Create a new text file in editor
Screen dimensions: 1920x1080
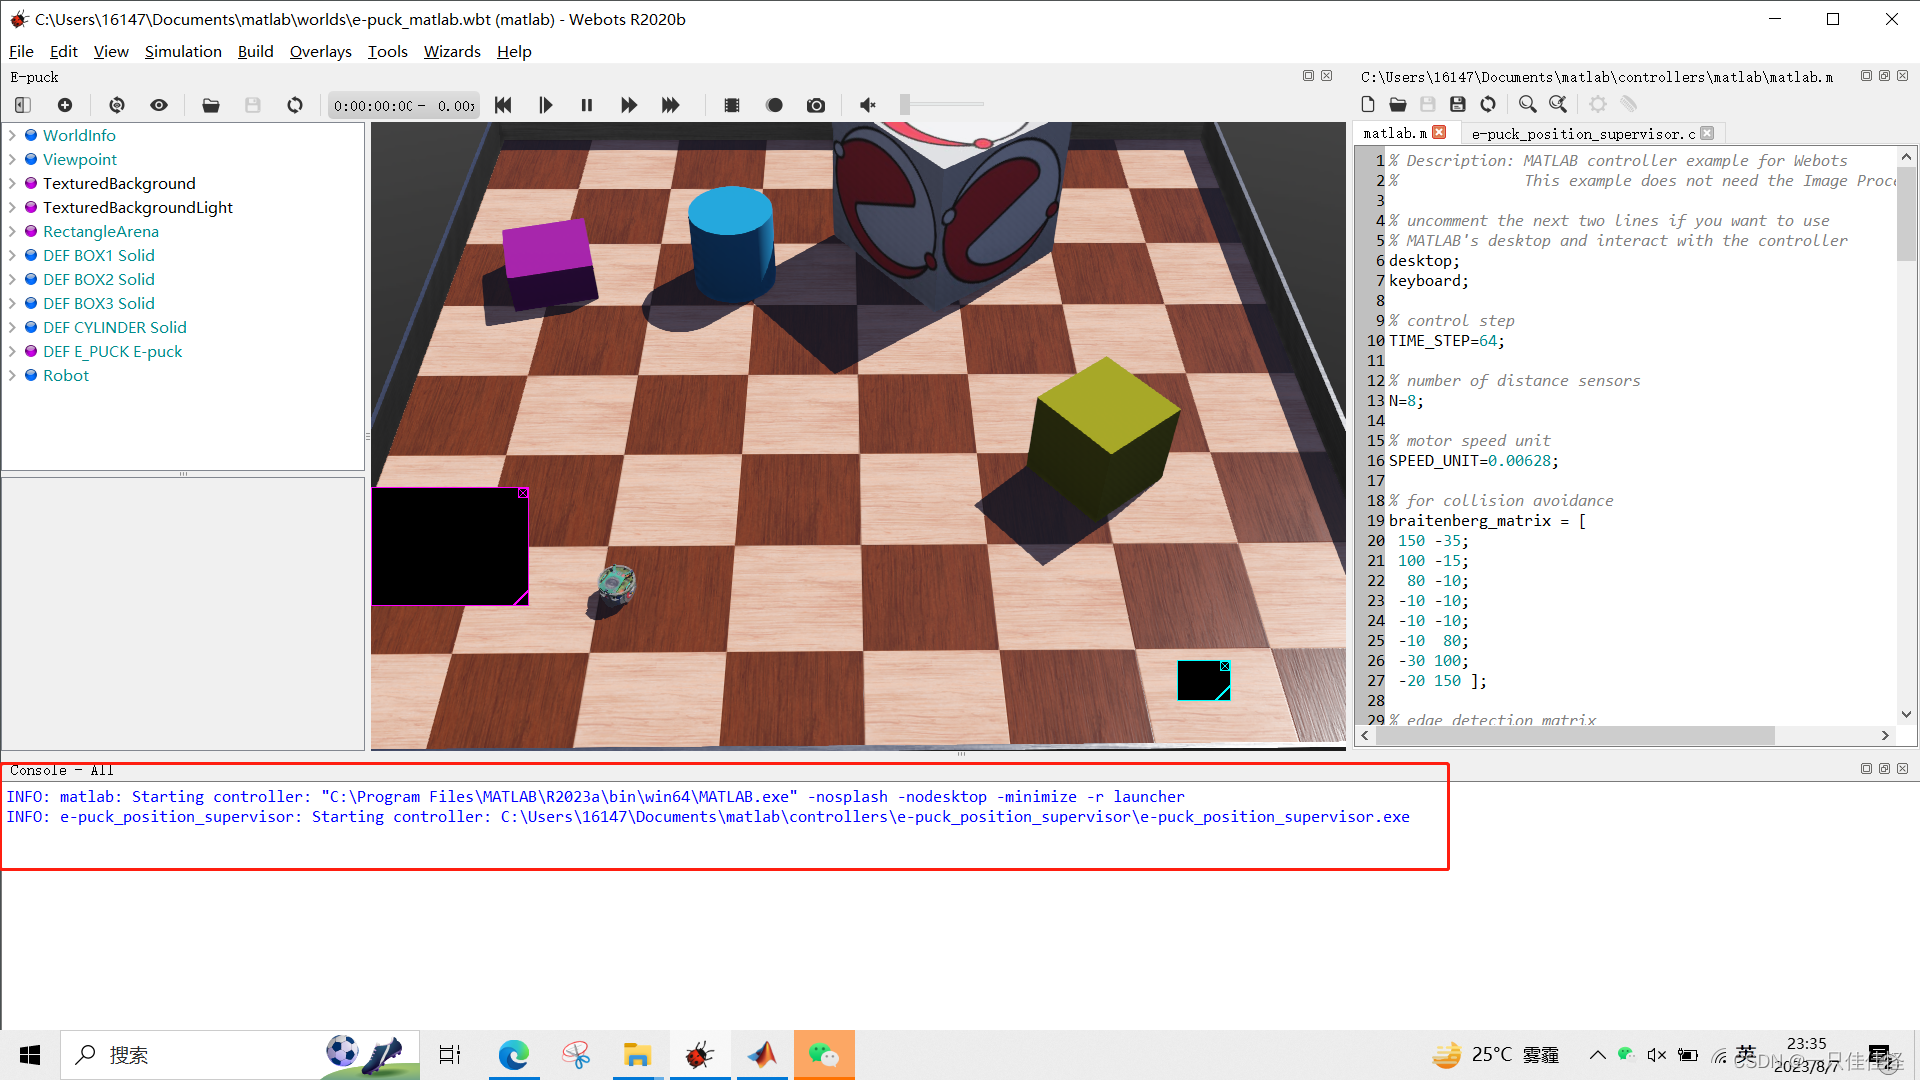click(1368, 104)
